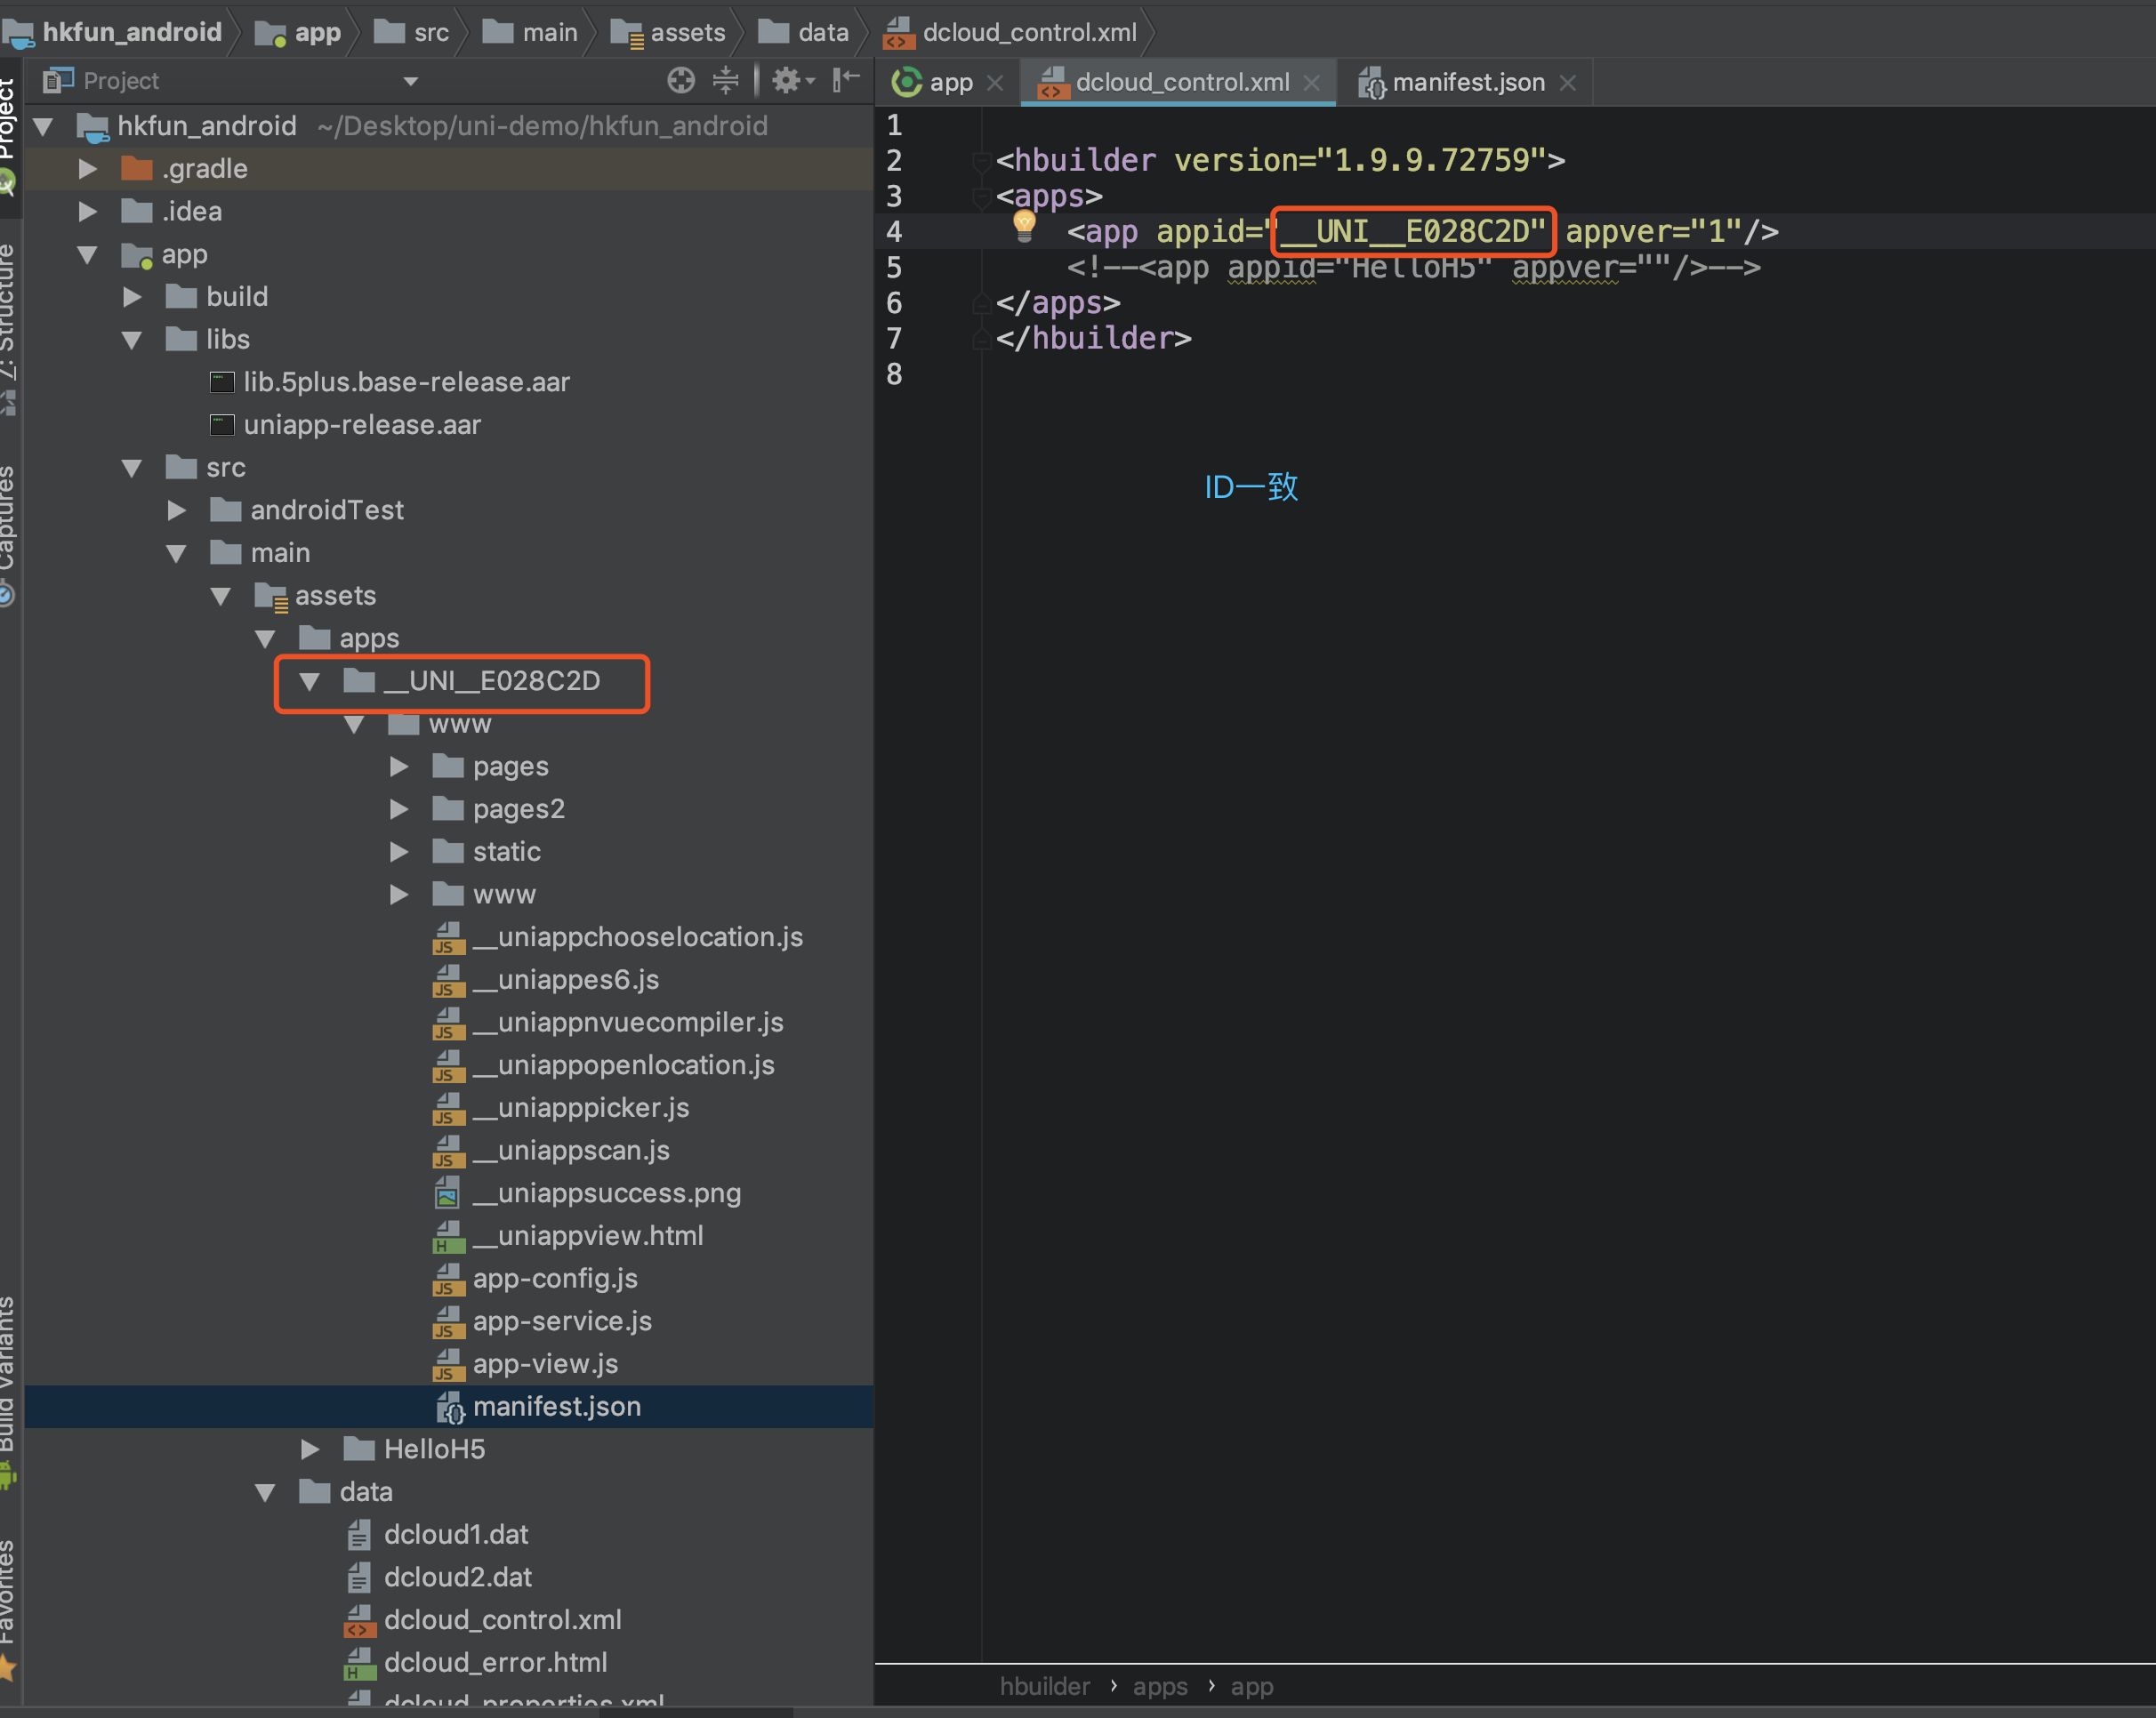Click the locate/scroll-from-source target icon
This screenshot has width=2156, height=1718.
tap(681, 80)
